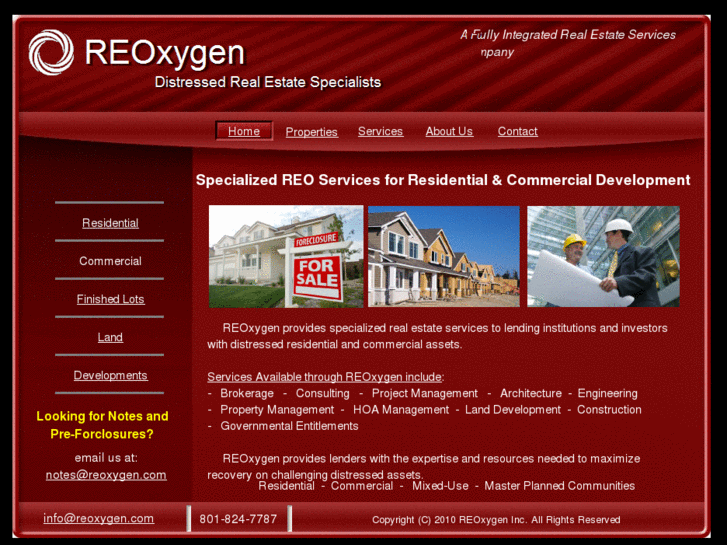Click the REOxygen swirl logo icon
The width and height of the screenshot is (727, 545).
point(51,52)
